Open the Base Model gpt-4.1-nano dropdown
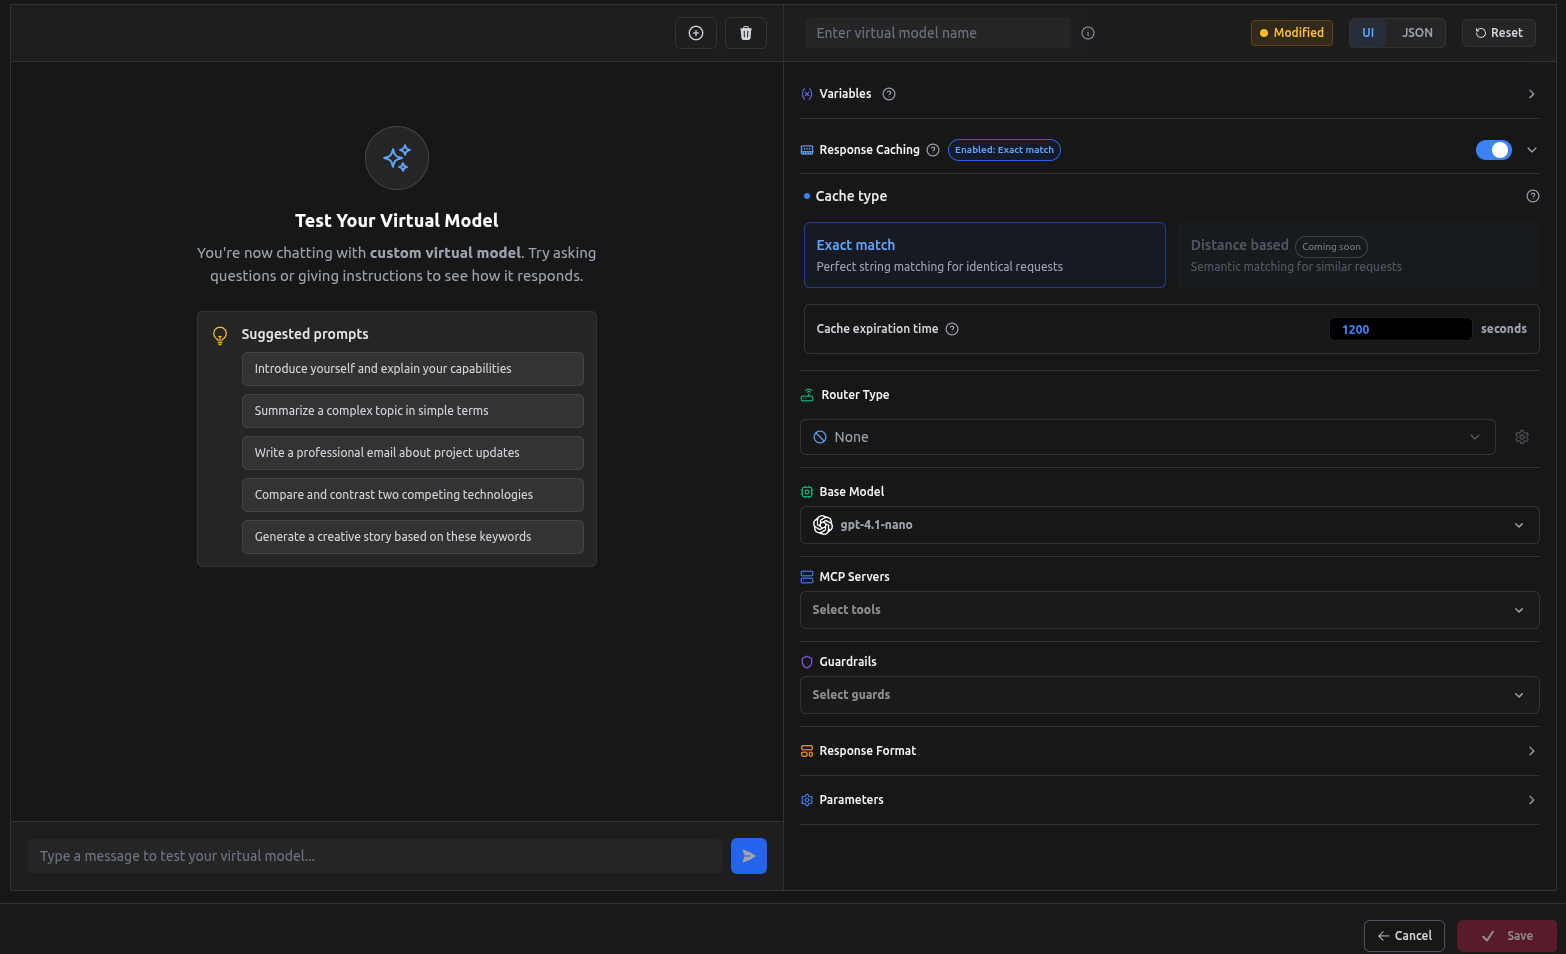 1169,525
